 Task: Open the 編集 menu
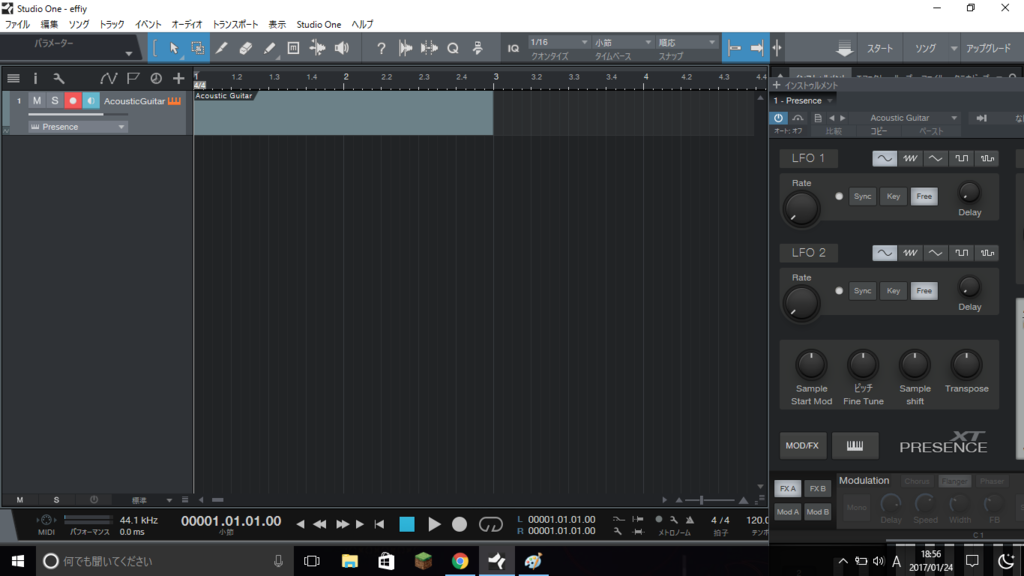coord(49,24)
